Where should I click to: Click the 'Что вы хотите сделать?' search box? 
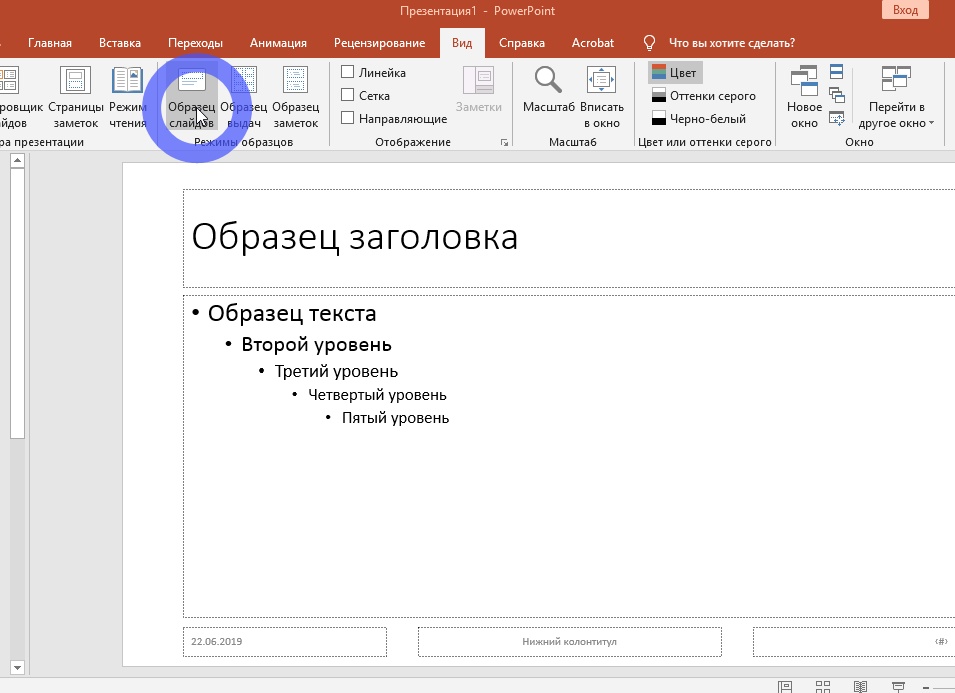pos(731,43)
